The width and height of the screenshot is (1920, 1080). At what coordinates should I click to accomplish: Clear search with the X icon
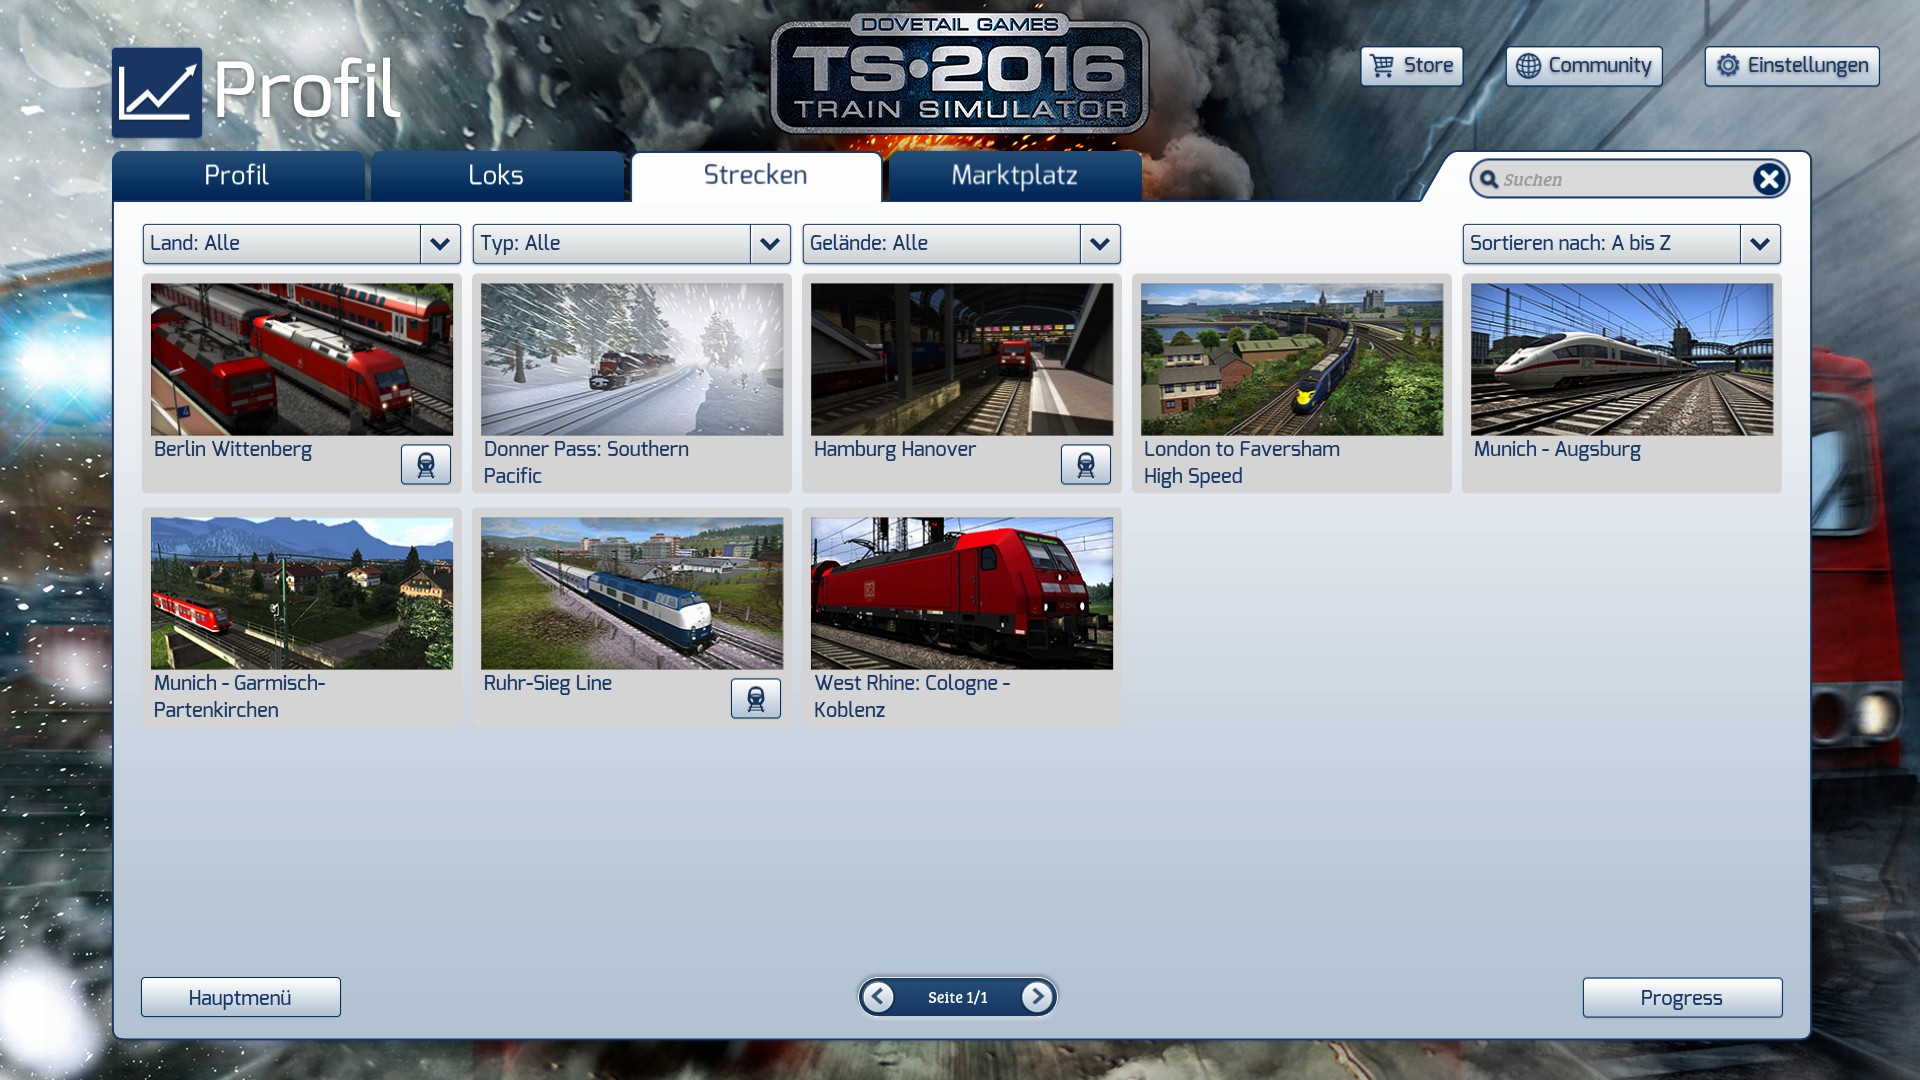pyautogui.click(x=1768, y=179)
